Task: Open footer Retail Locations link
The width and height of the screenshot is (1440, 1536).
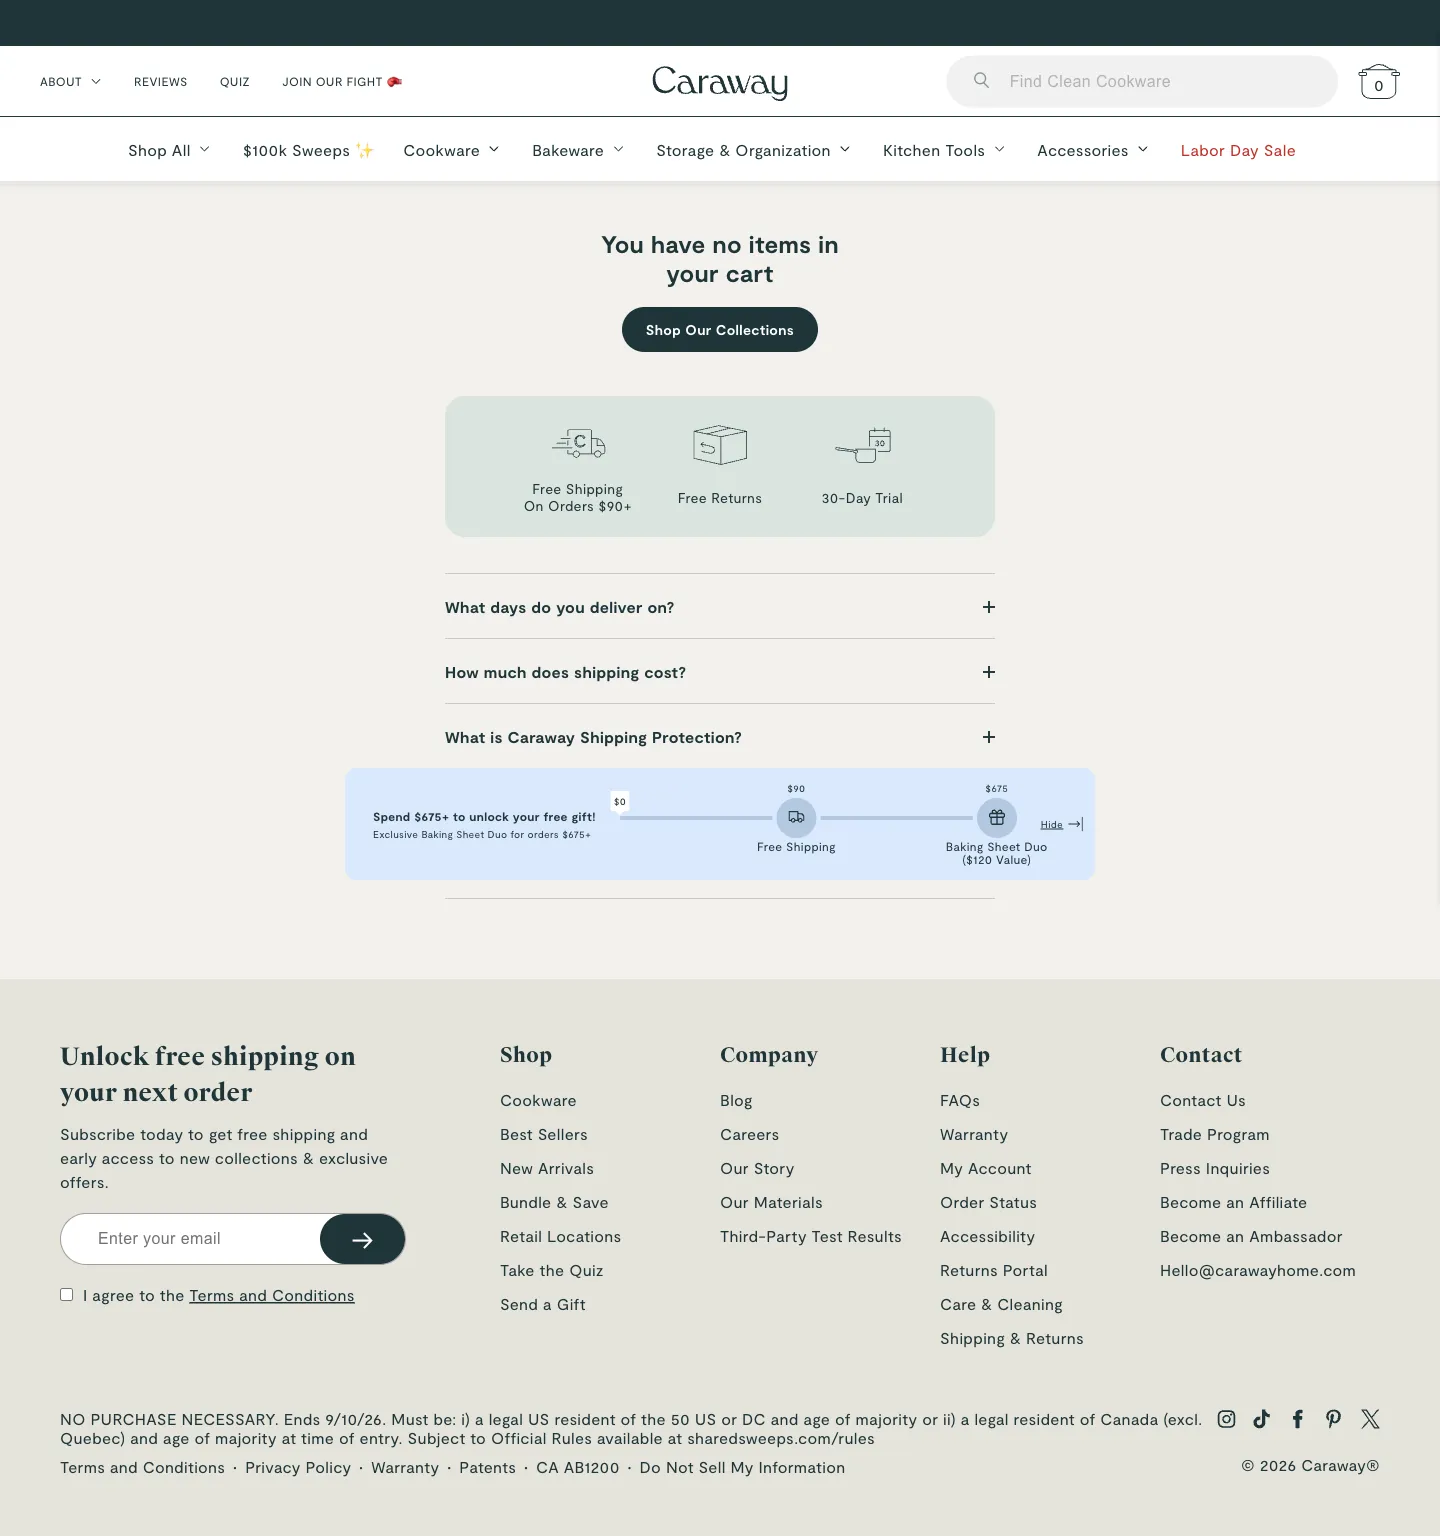Action: (560, 1237)
